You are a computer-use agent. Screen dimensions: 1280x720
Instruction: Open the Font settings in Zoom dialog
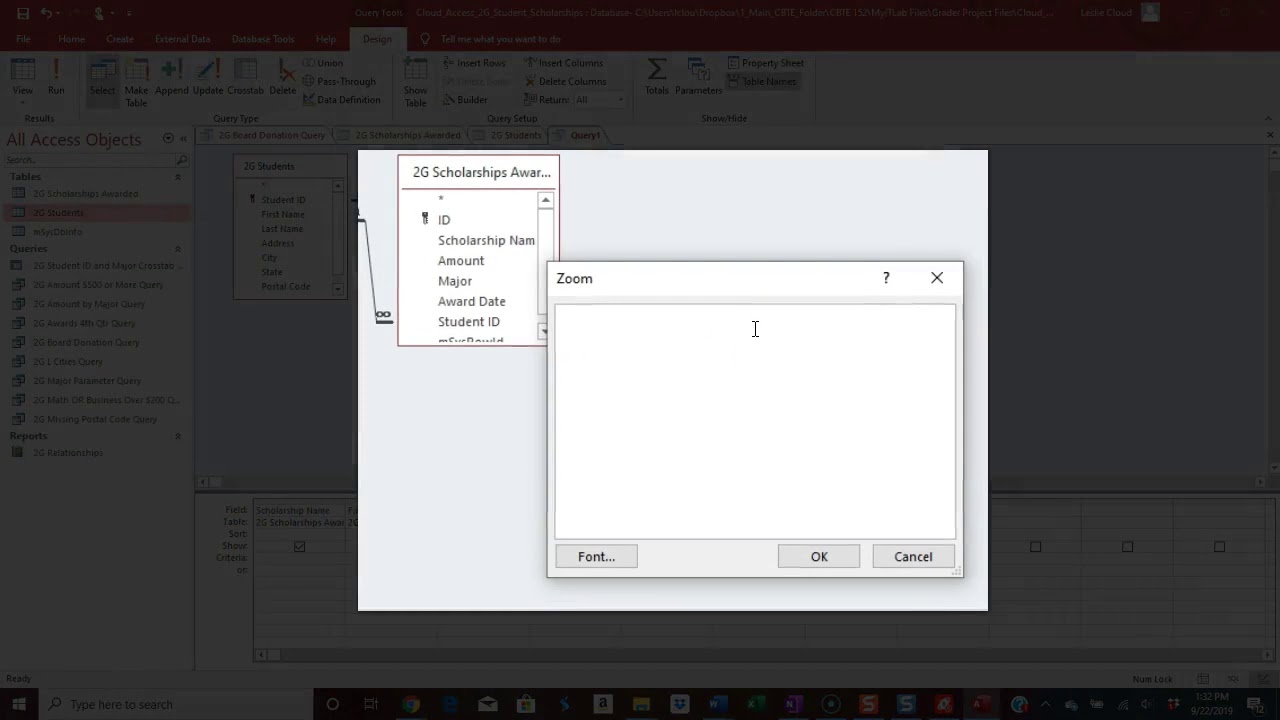pos(596,556)
